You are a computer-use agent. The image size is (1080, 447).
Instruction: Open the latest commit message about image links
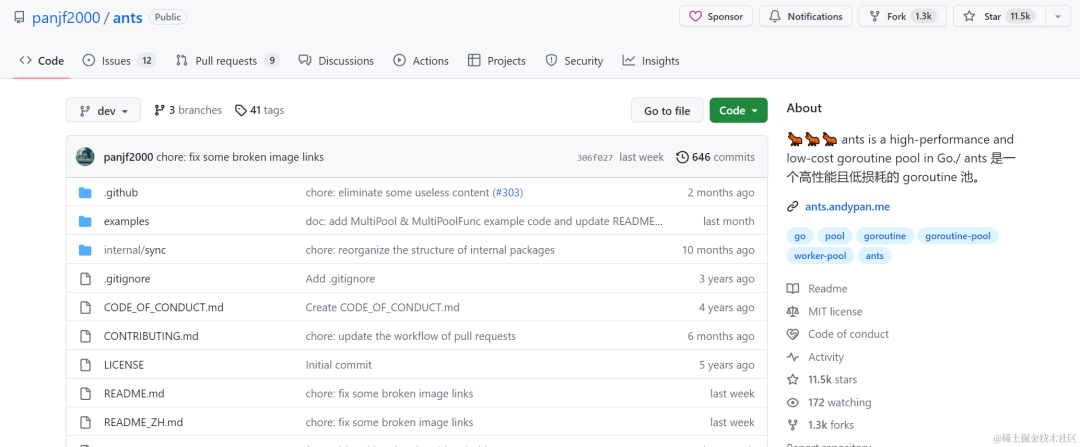(x=240, y=157)
